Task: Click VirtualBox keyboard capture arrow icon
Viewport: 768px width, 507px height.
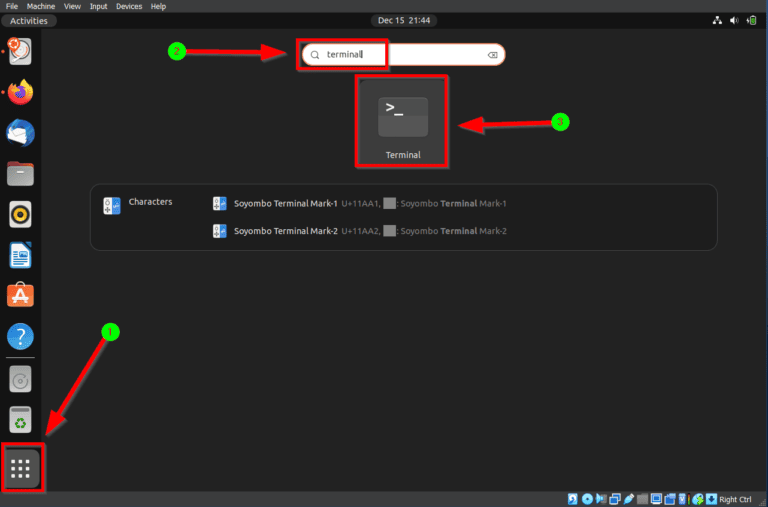Action: click(x=711, y=499)
